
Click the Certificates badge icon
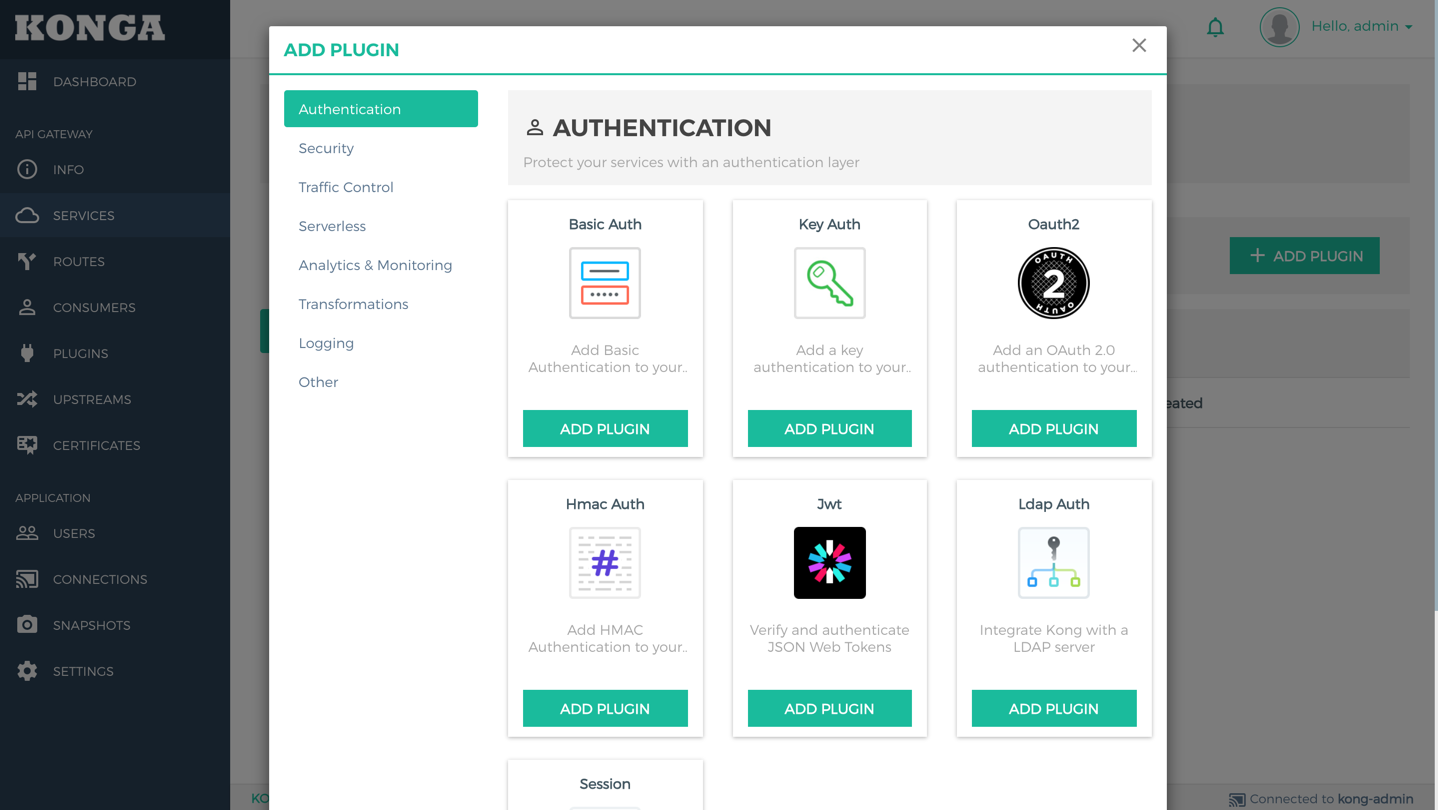(27, 446)
